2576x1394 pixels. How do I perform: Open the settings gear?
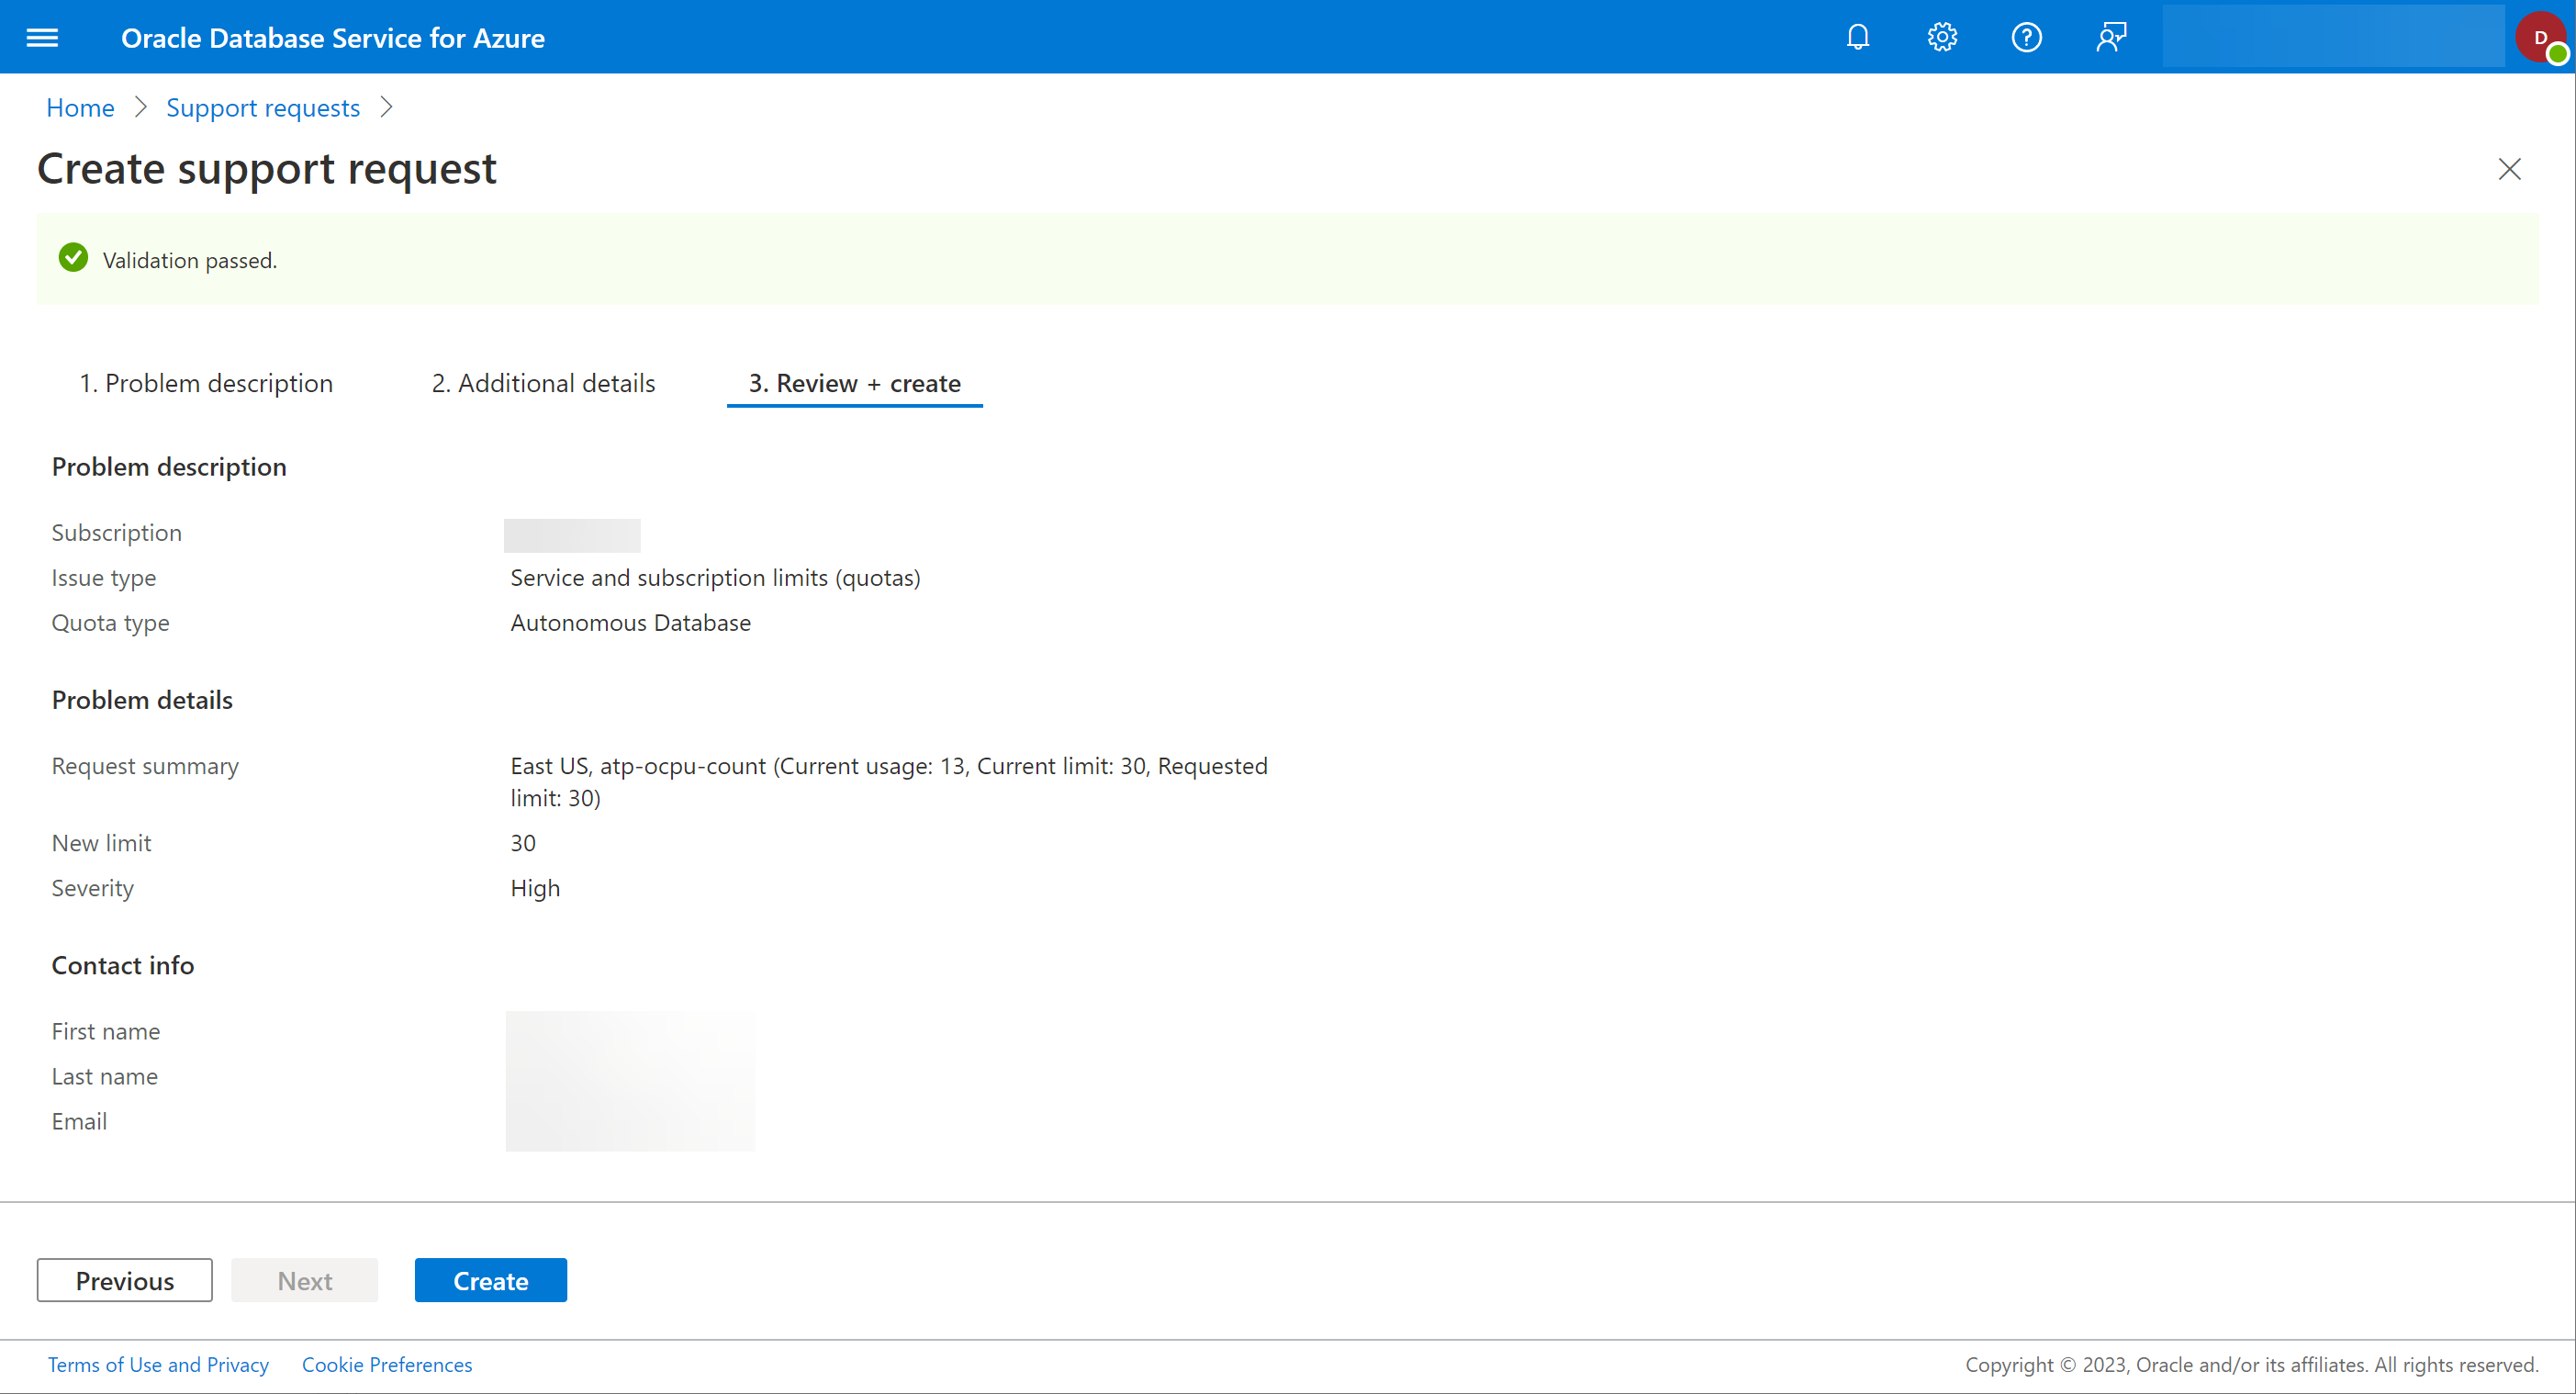[1942, 37]
